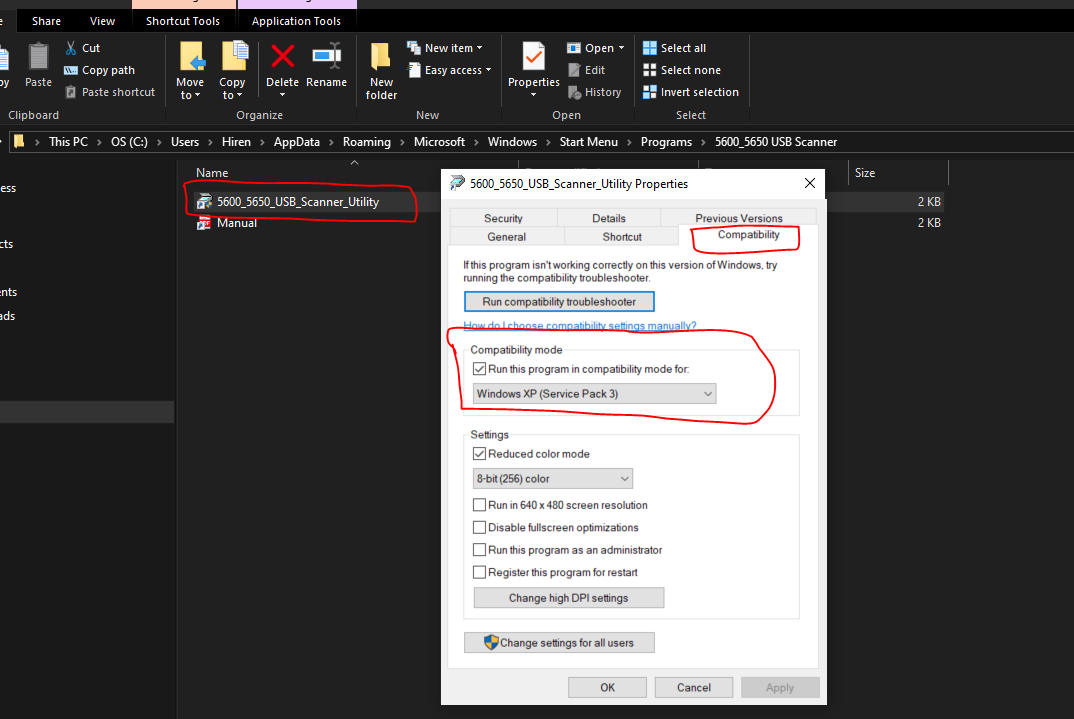Click Invert selection in ribbon
Image resolution: width=1074 pixels, height=719 pixels.
[690, 92]
